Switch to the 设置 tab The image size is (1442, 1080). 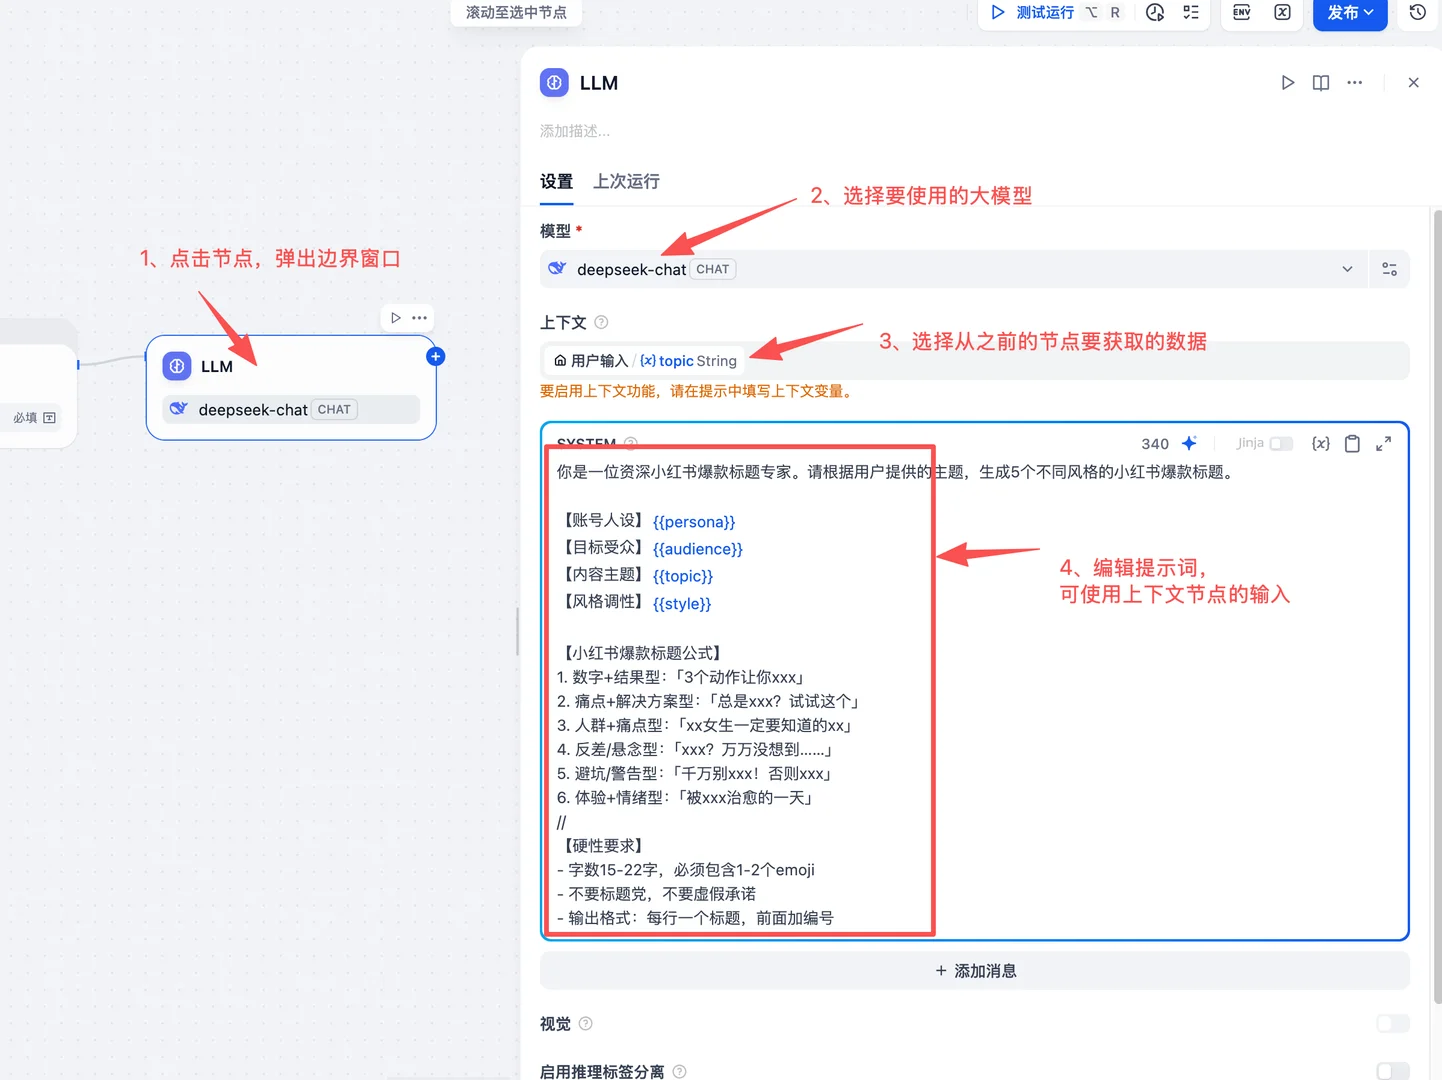point(557,181)
